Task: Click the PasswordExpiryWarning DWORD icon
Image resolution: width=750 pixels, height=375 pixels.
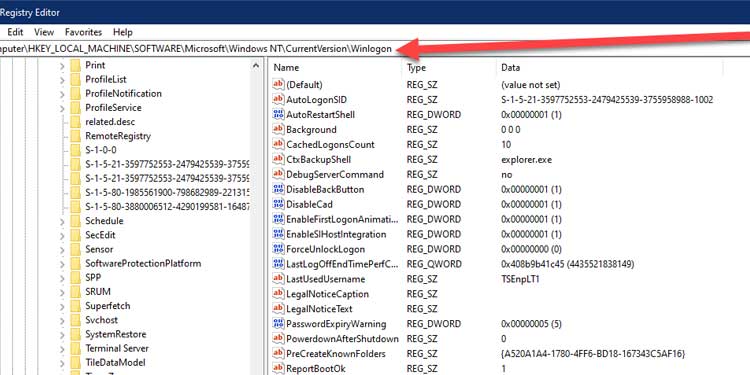Action: [x=278, y=324]
